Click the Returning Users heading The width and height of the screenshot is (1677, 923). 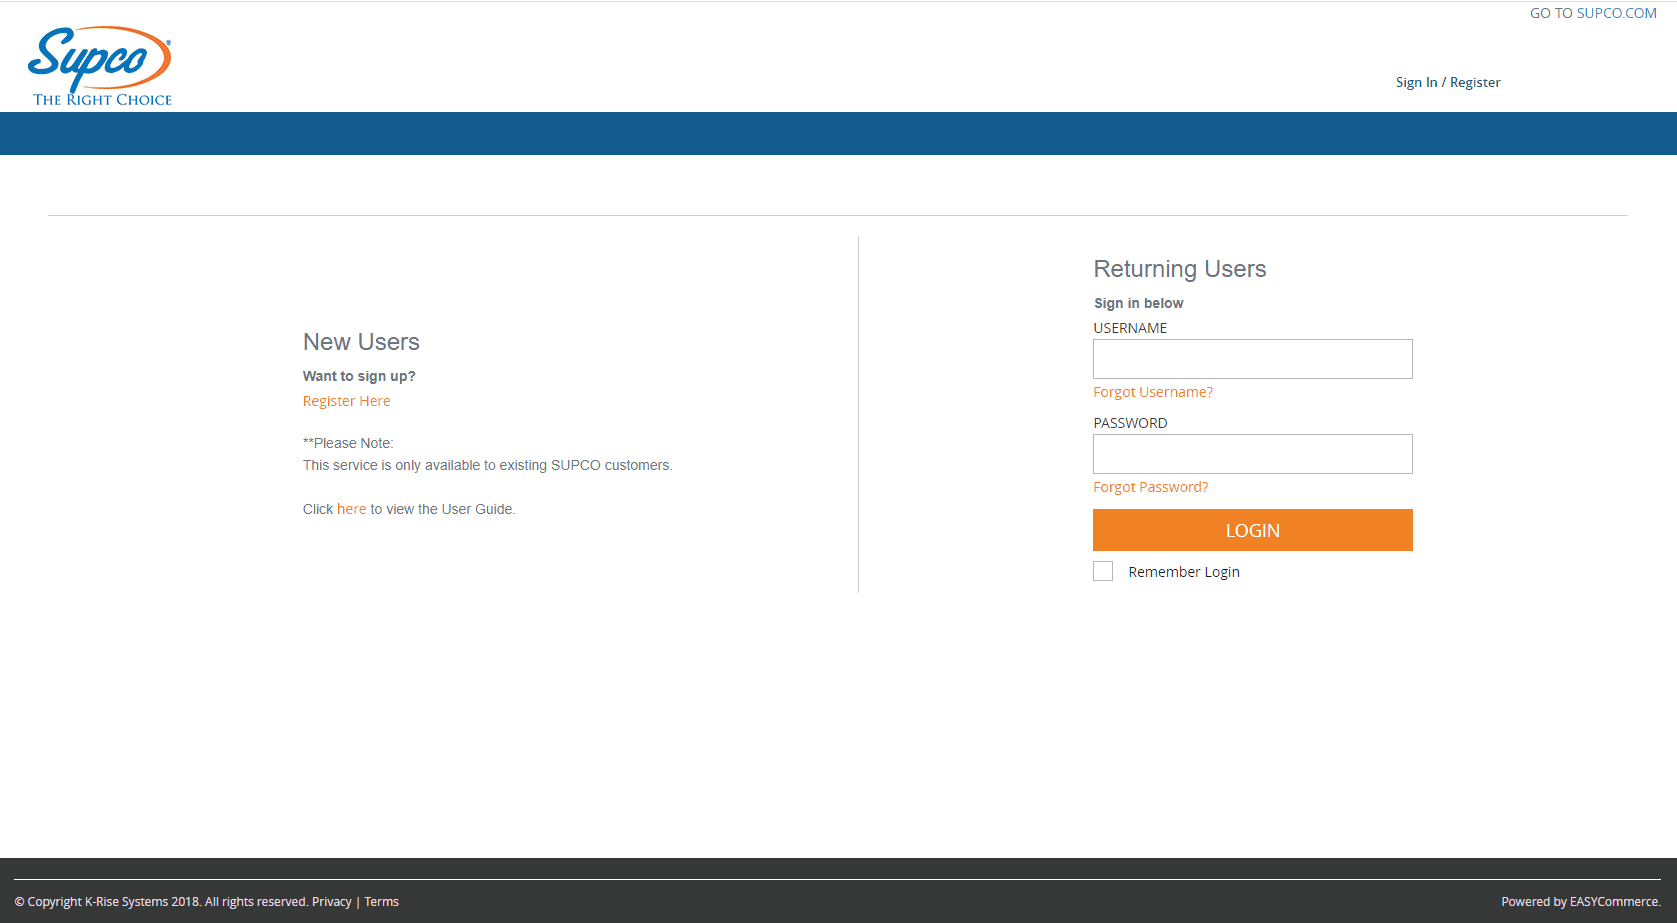[x=1179, y=269]
